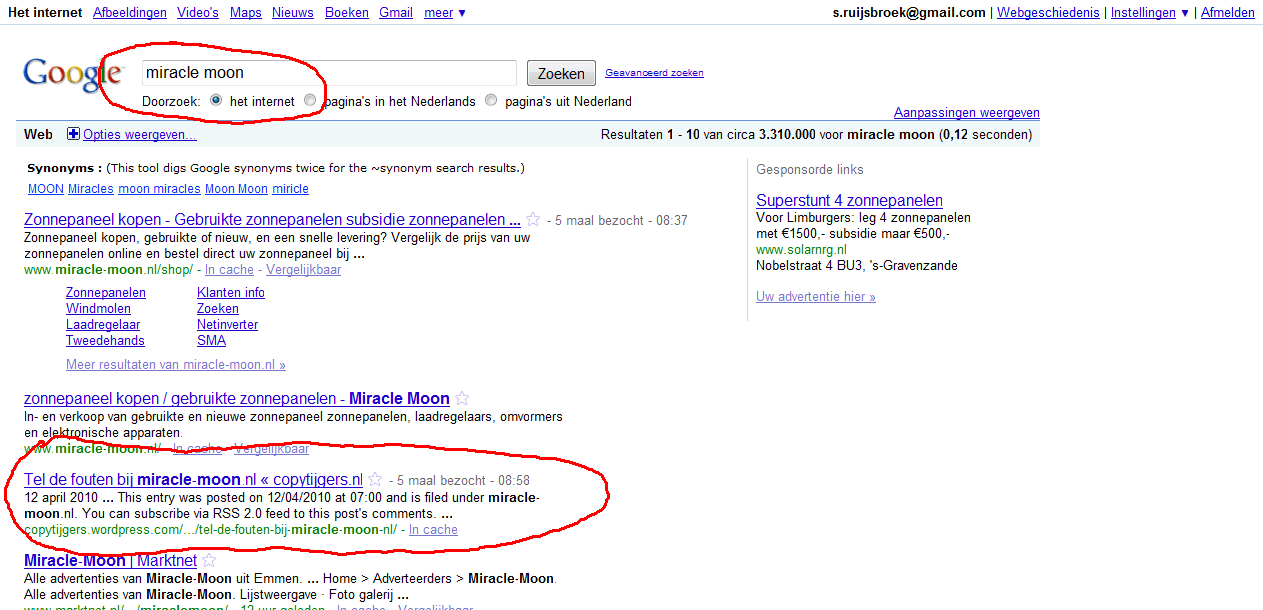Open 'Tel de fouten bij miracle-moon.nl' result
Screen dimensions: 1263x610
pyautogui.click(x=193, y=480)
